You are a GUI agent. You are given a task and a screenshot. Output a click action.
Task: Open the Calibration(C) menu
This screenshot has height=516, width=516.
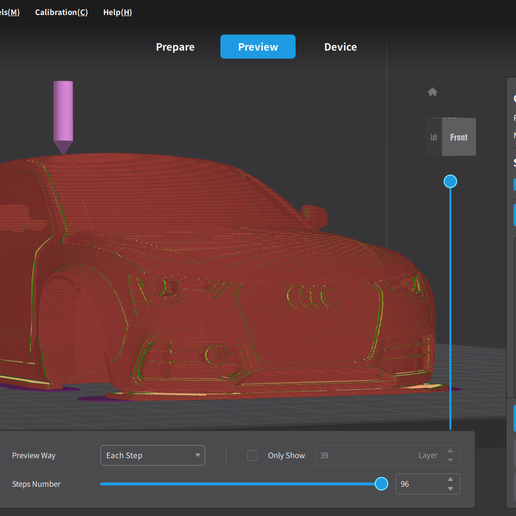click(61, 12)
